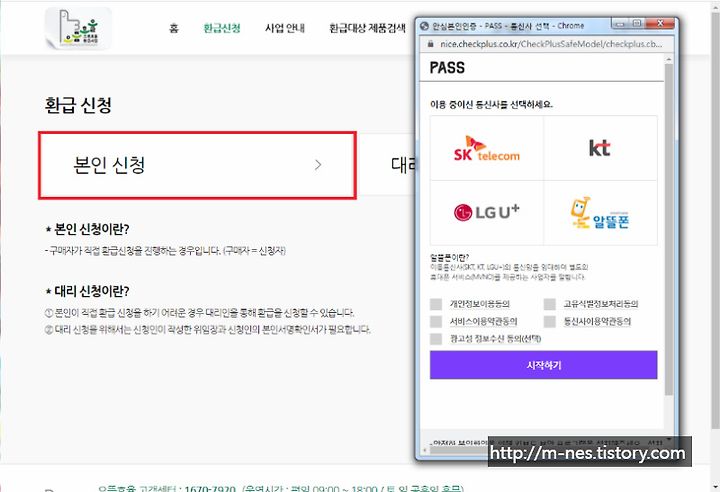Screen dimensions: 720x492
Task: Click the popup horizontal scrollbar
Action: coord(459,450)
